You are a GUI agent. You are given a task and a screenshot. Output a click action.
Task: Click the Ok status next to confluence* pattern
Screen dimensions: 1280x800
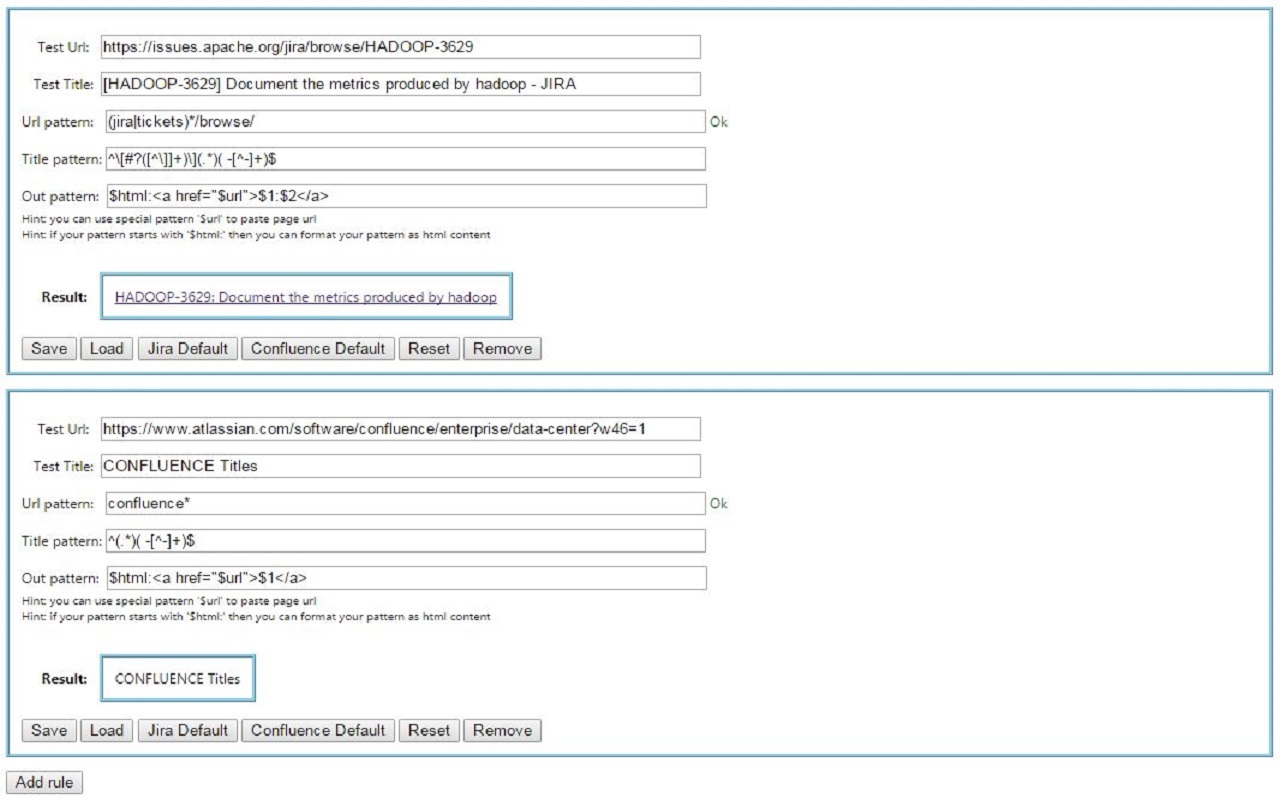pyautogui.click(x=719, y=504)
